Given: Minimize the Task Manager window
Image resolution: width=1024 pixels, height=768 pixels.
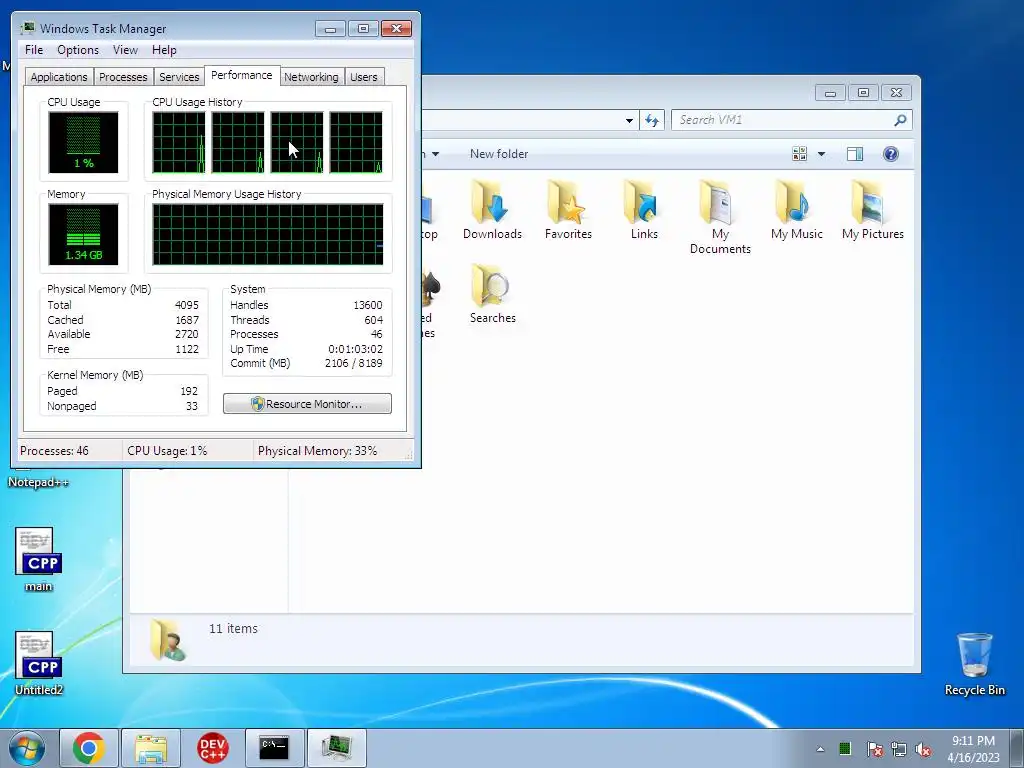Looking at the screenshot, I should tap(330, 29).
